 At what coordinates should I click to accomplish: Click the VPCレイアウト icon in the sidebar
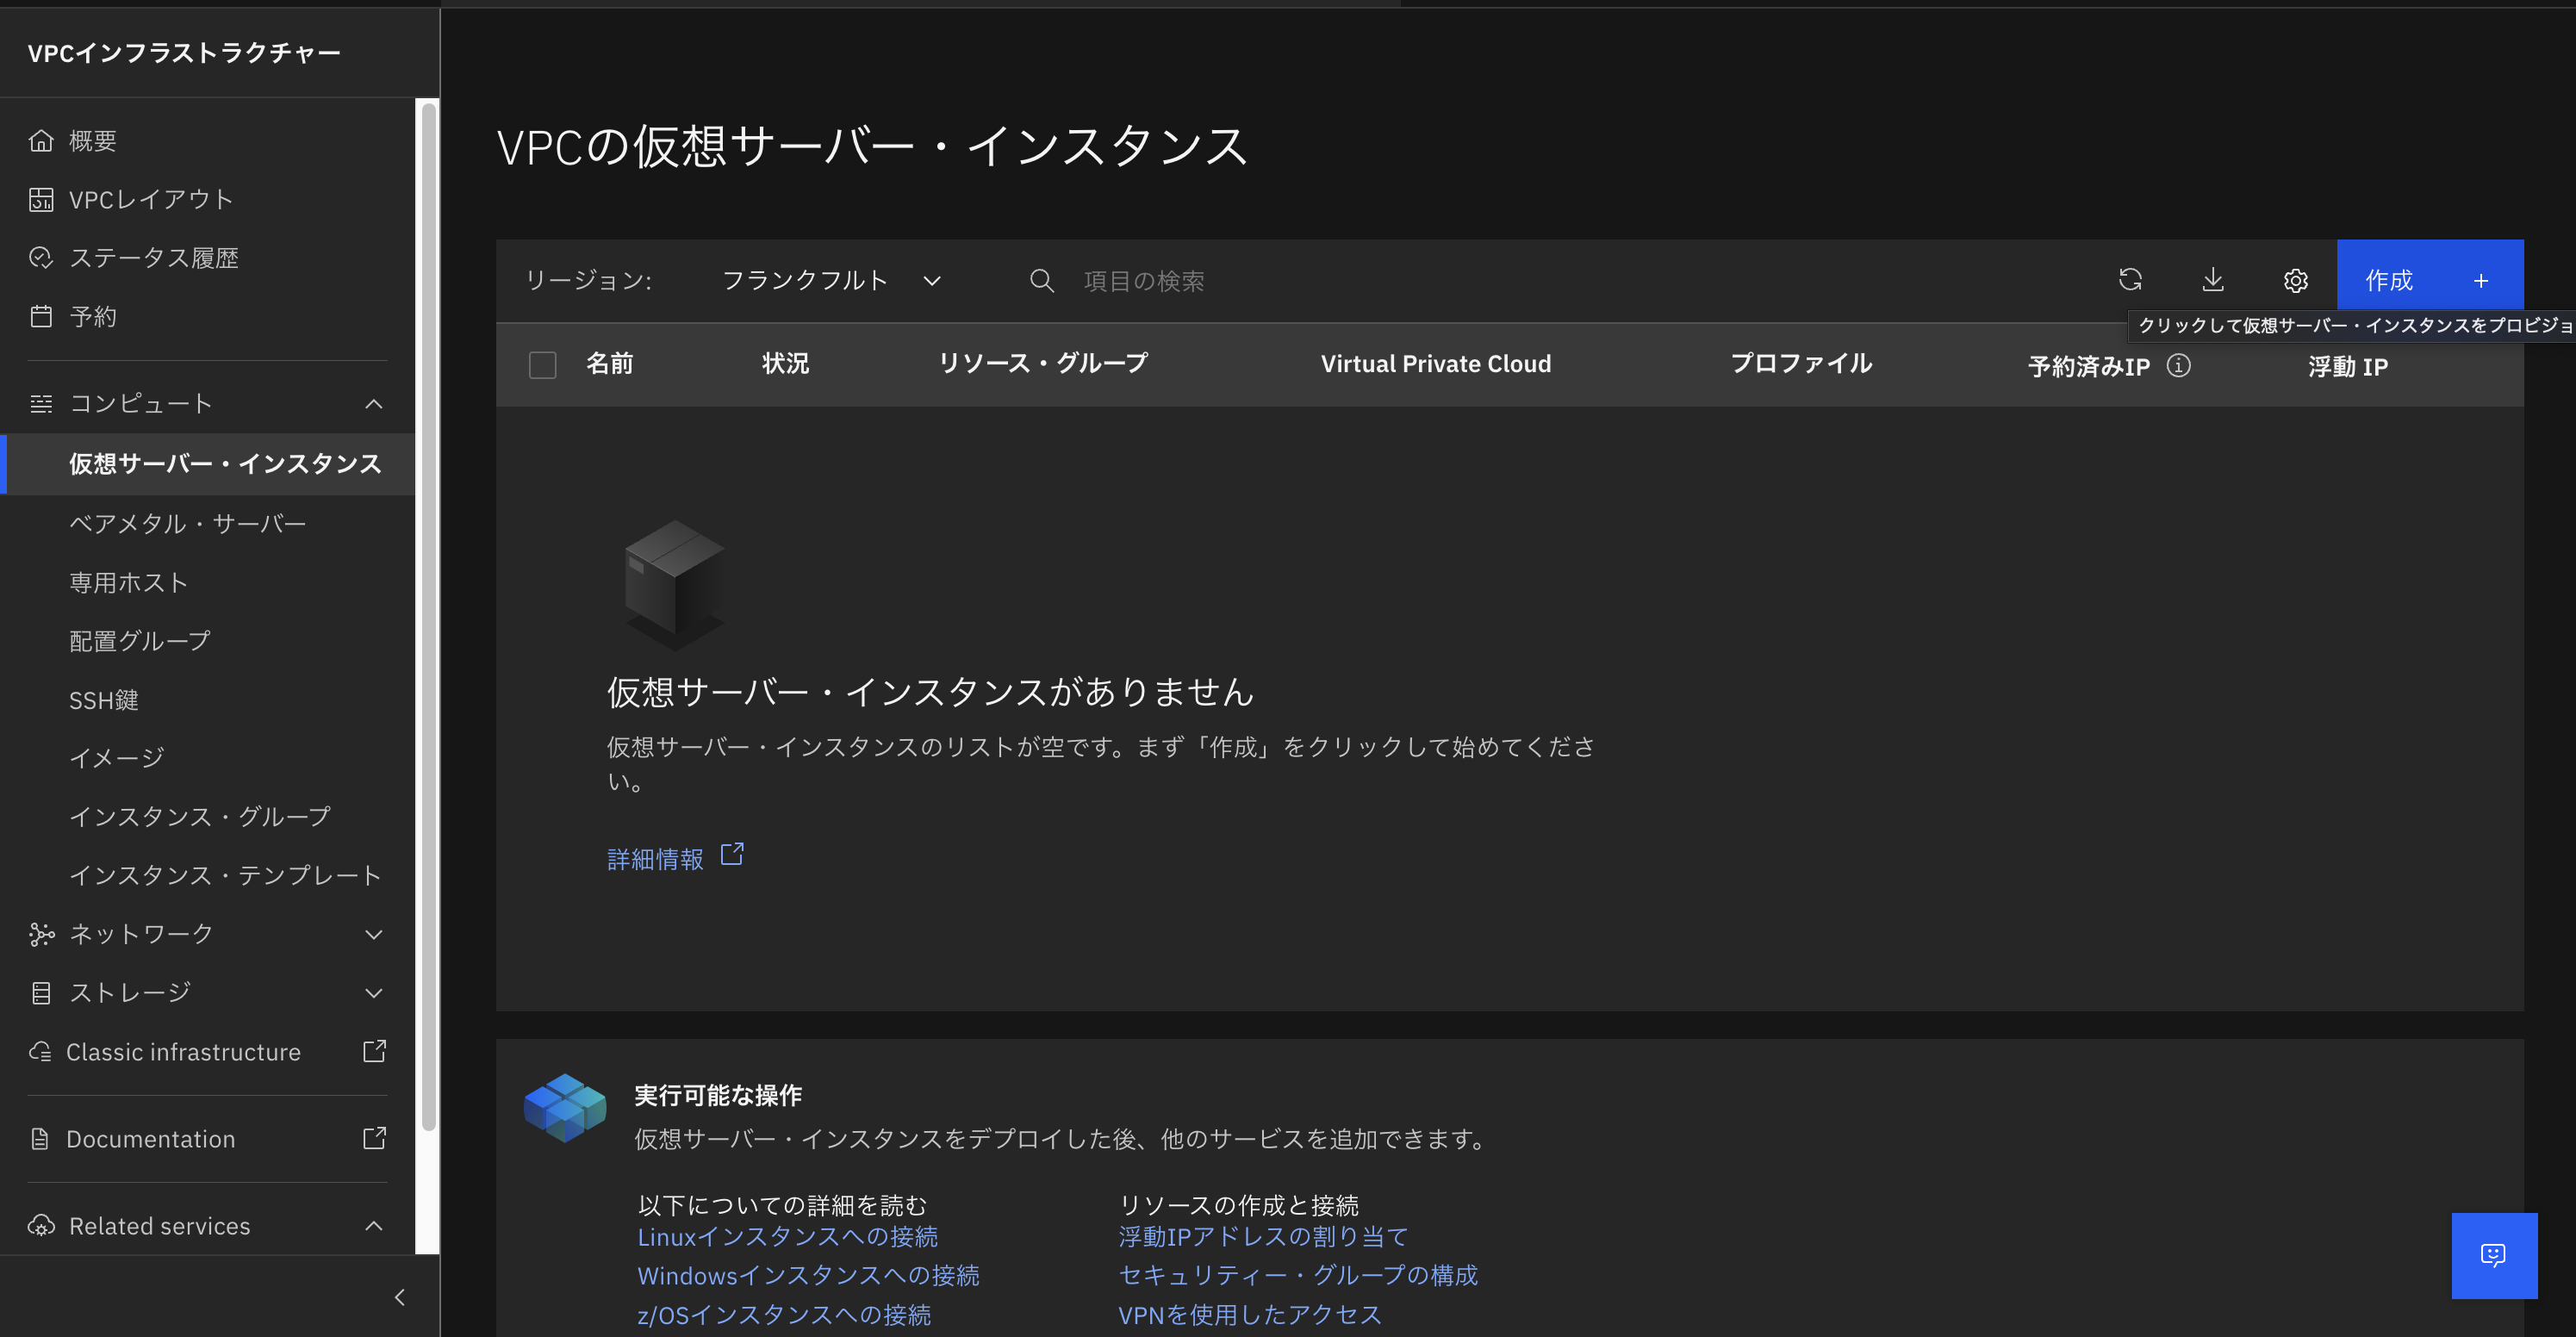click(41, 199)
